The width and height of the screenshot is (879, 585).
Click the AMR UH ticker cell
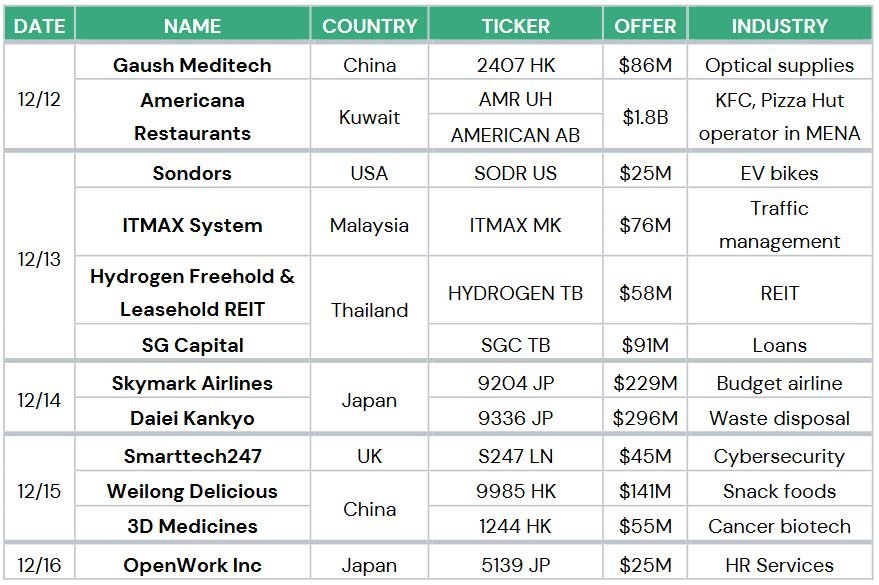(516, 99)
